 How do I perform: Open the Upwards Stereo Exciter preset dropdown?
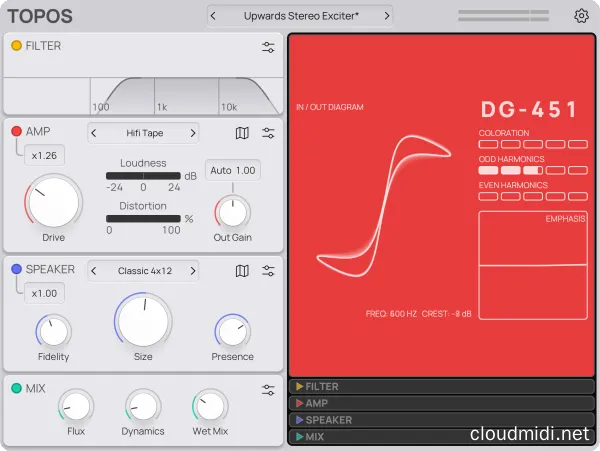[300, 16]
